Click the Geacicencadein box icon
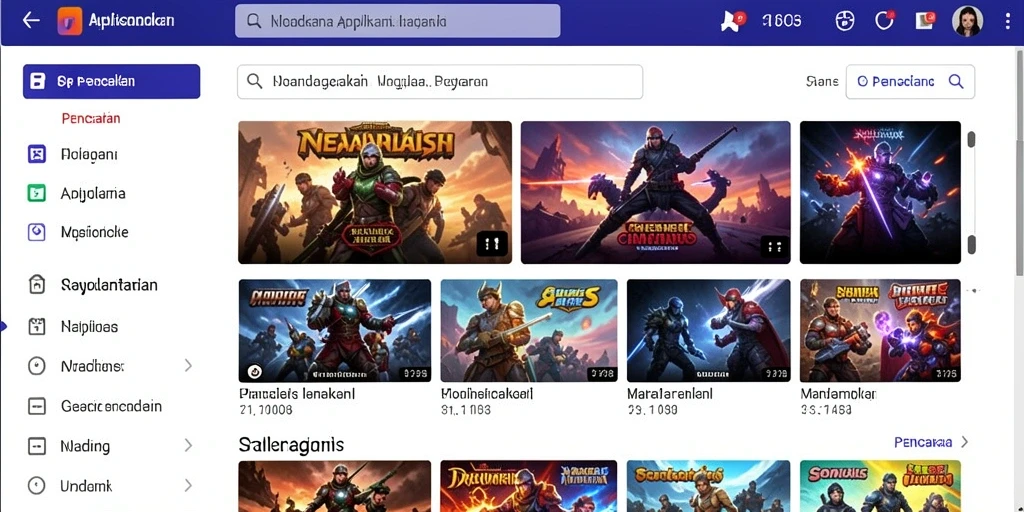 click(x=37, y=406)
